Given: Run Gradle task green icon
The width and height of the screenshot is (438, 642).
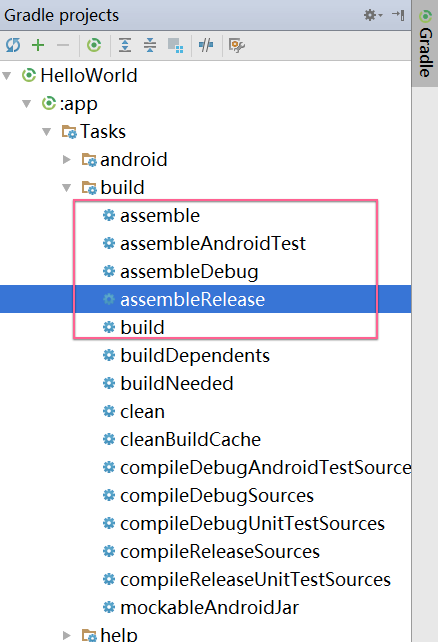Looking at the screenshot, I should tap(94, 45).
